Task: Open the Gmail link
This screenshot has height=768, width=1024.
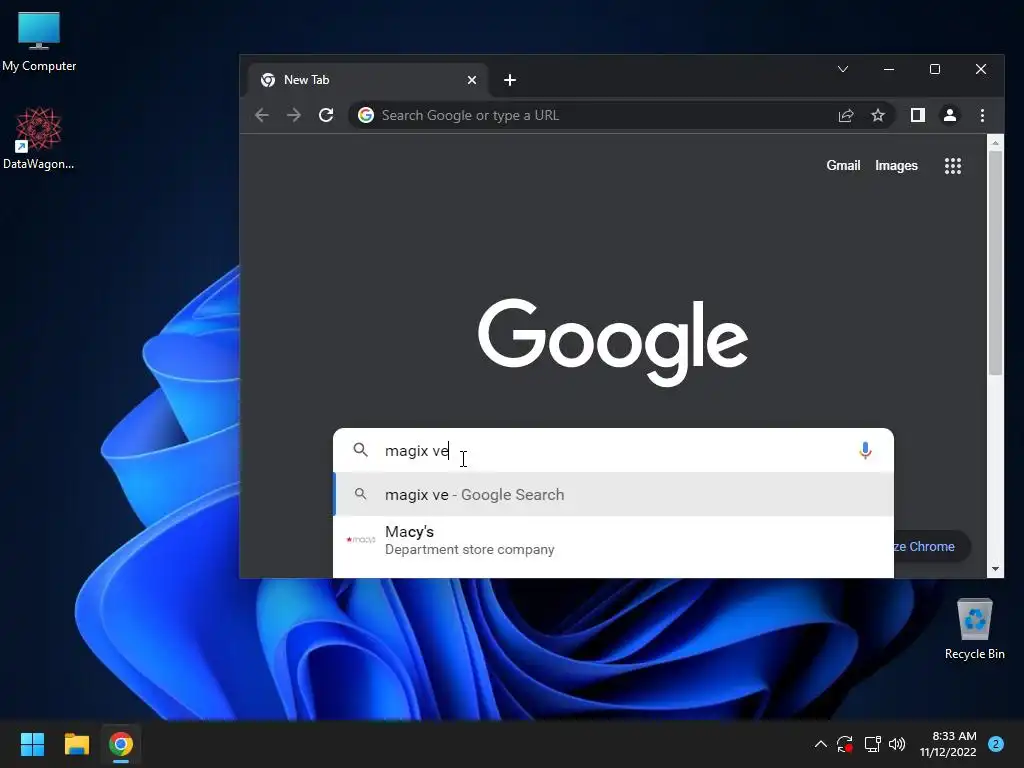Action: [843, 166]
